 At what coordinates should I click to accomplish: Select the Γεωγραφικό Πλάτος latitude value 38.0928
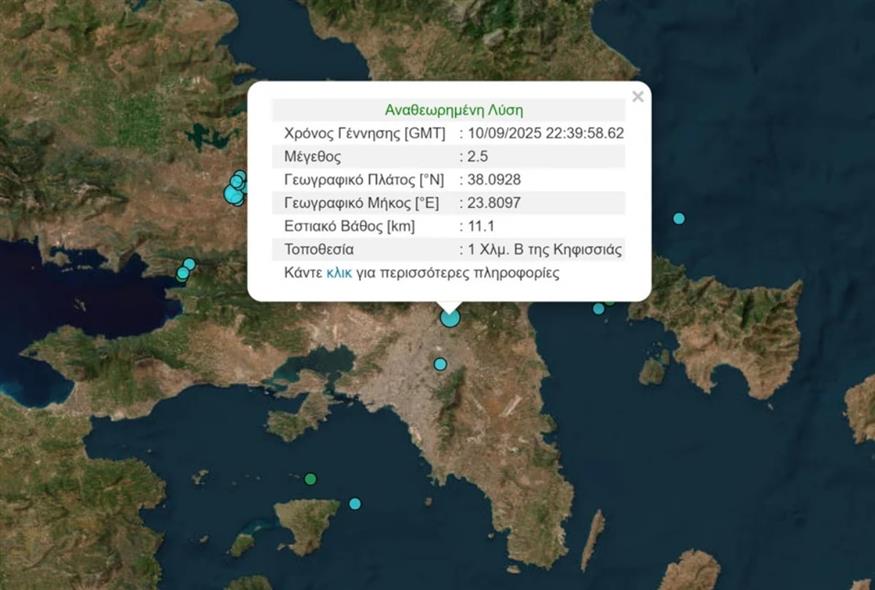[x=494, y=179]
